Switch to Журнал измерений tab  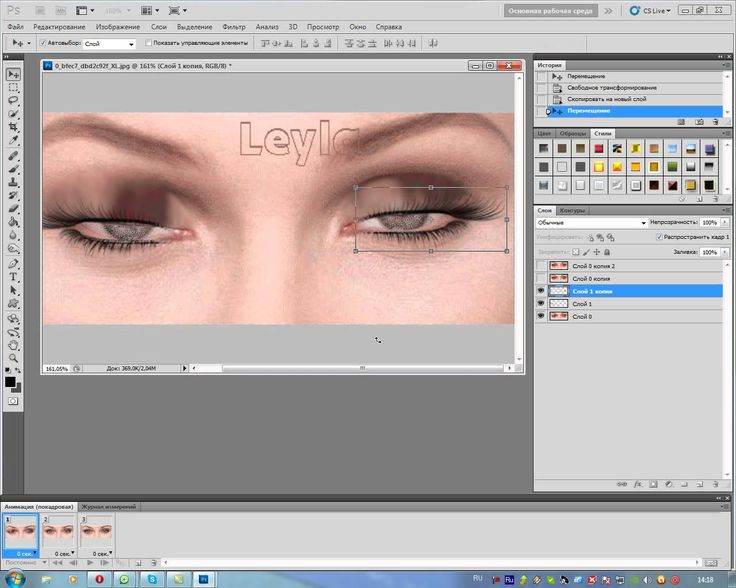pyautogui.click(x=108, y=507)
